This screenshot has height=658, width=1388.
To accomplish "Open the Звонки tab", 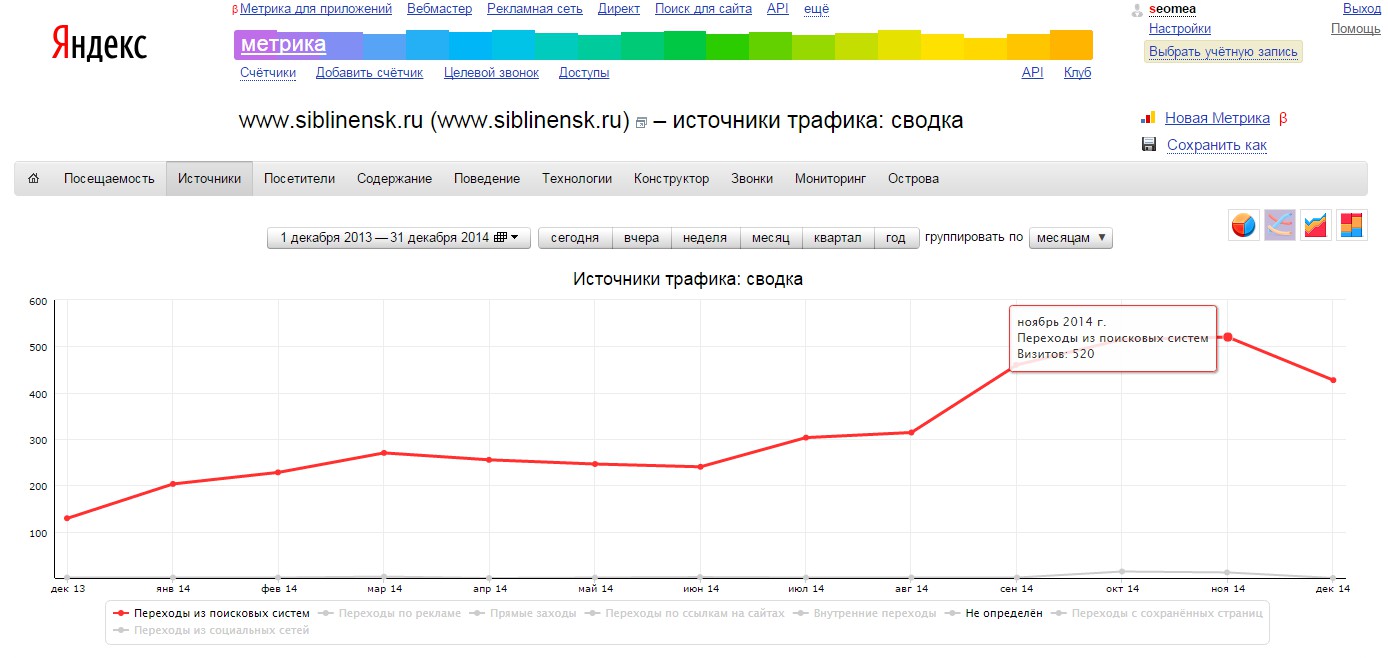I will pos(752,179).
